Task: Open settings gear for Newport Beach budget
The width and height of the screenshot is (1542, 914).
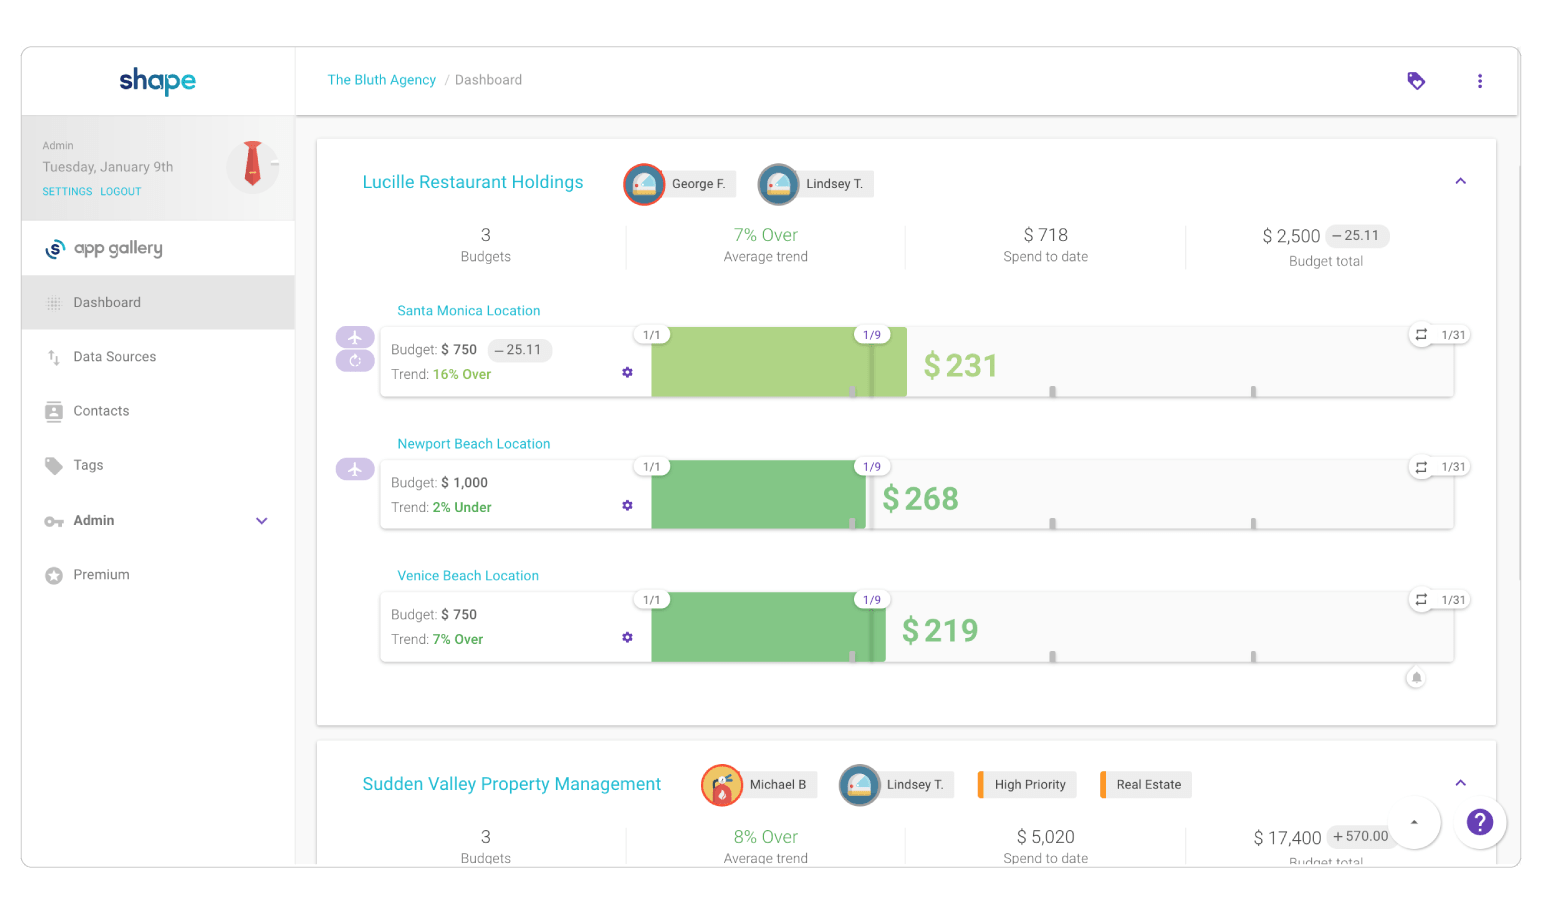Action: (x=627, y=505)
